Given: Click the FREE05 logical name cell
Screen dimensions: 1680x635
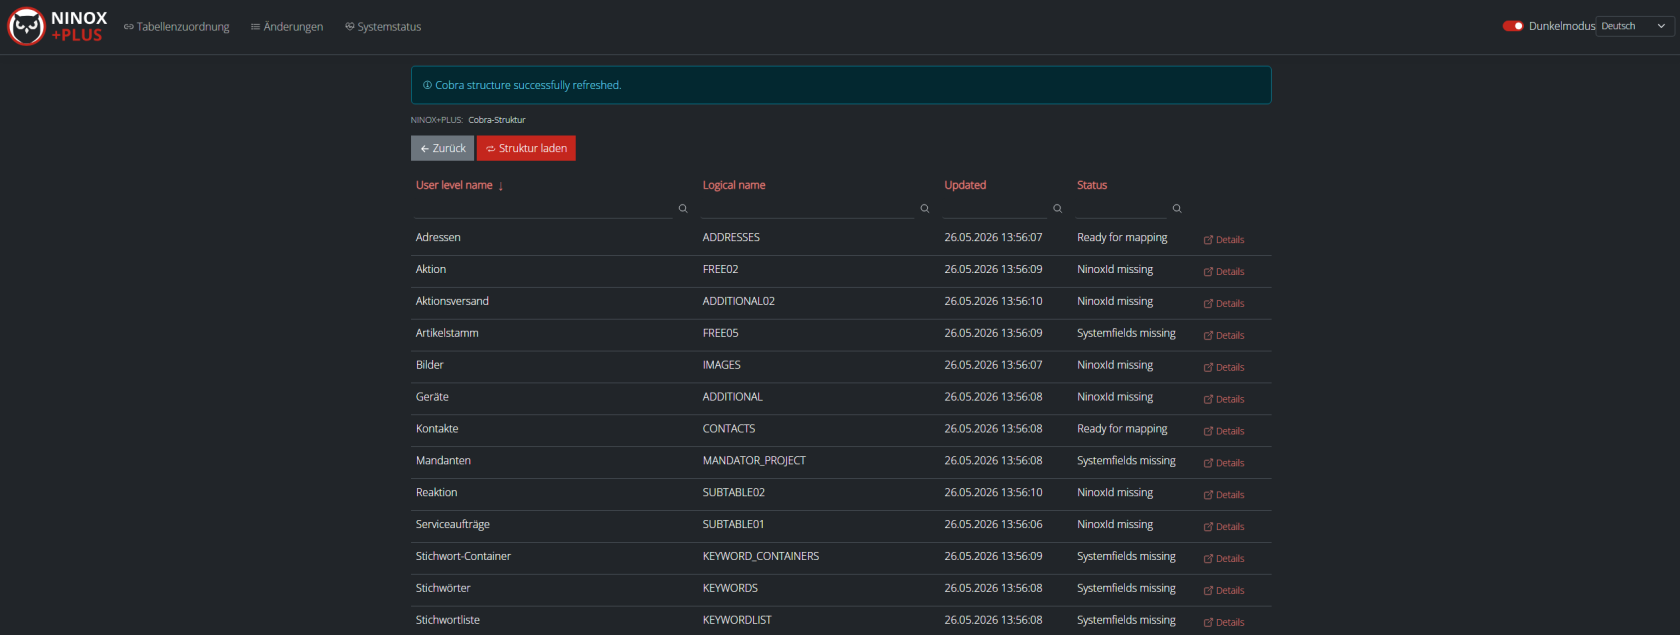Looking at the screenshot, I should click(720, 334).
